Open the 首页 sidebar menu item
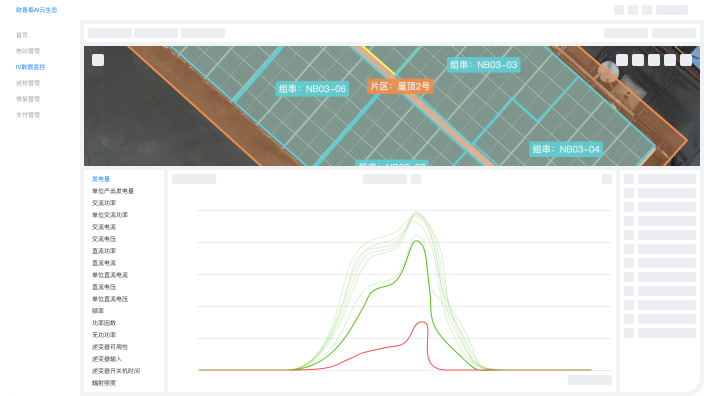The image size is (704, 396). (x=22, y=35)
